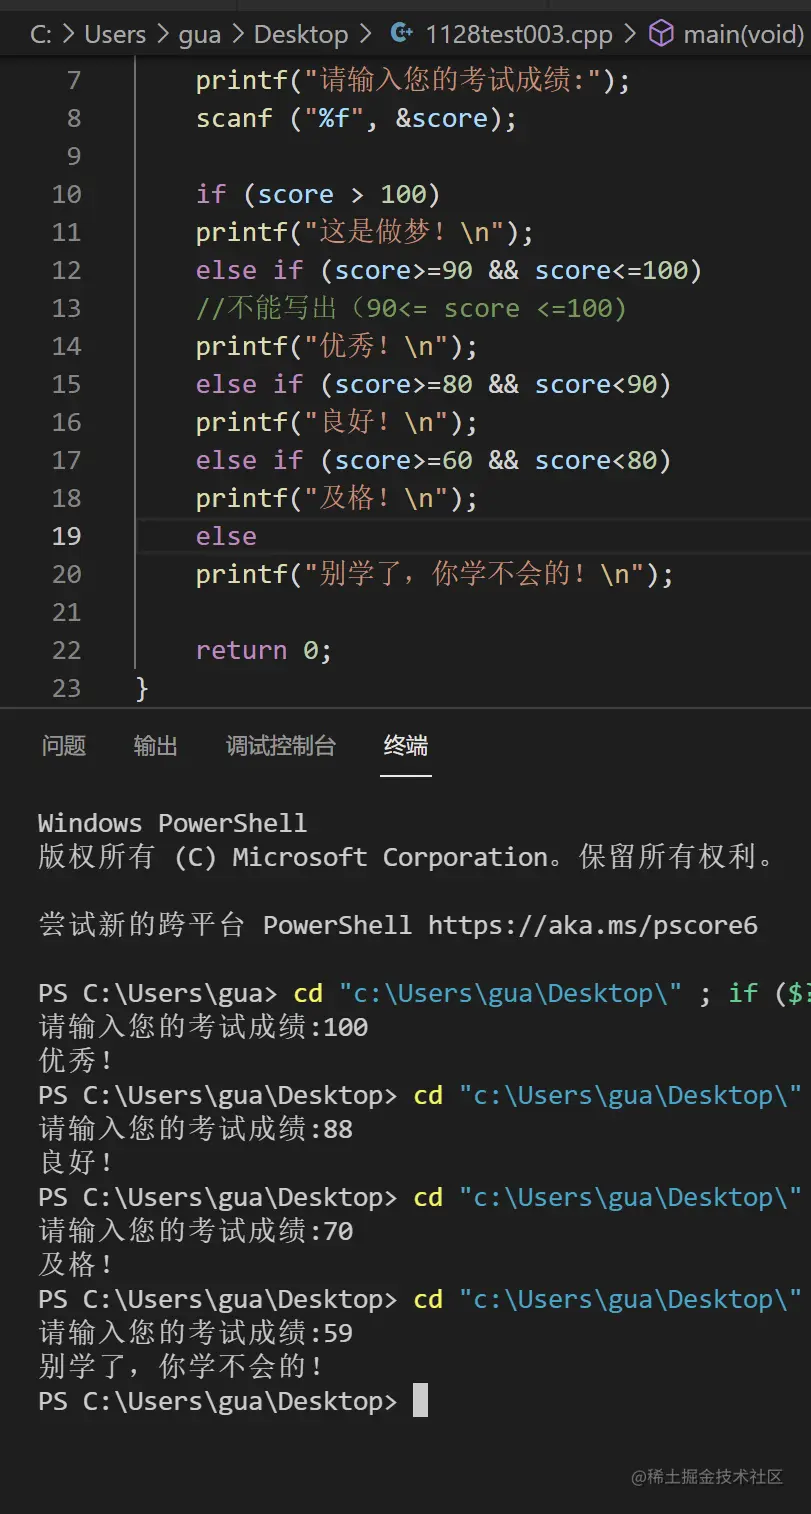Select the gua breadcrumb segment

click(x=200, y=34)
